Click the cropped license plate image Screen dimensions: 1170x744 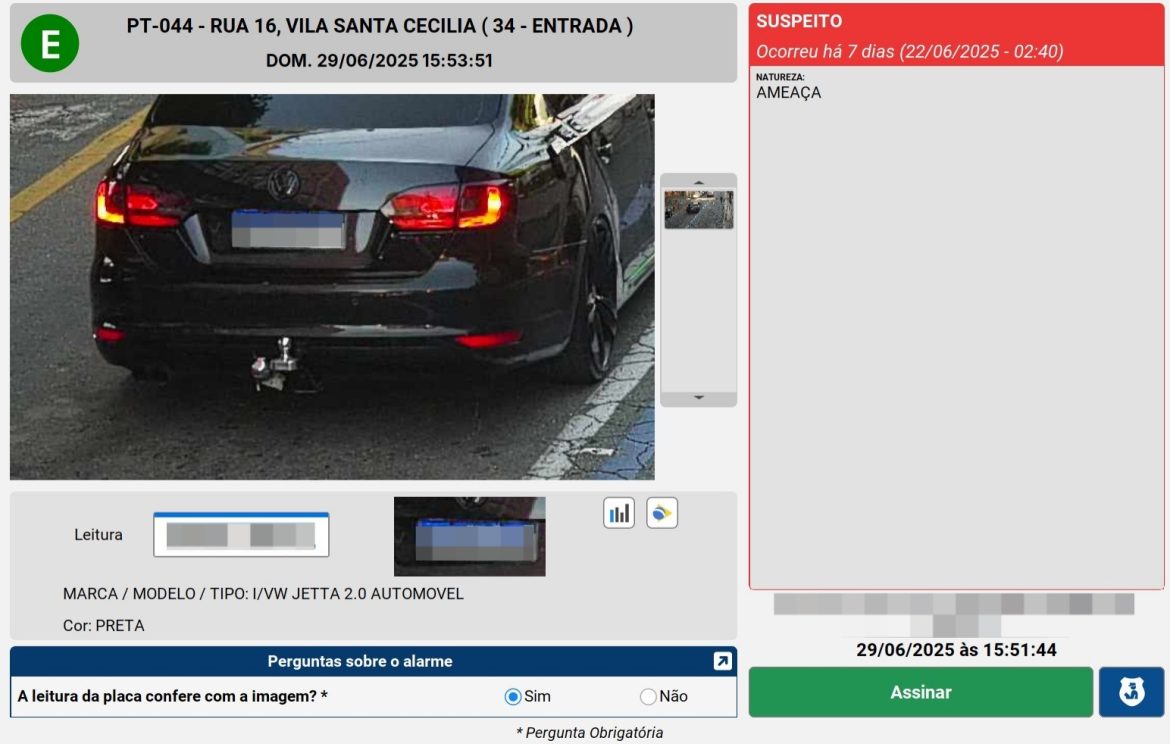click(x=469, y=537)
